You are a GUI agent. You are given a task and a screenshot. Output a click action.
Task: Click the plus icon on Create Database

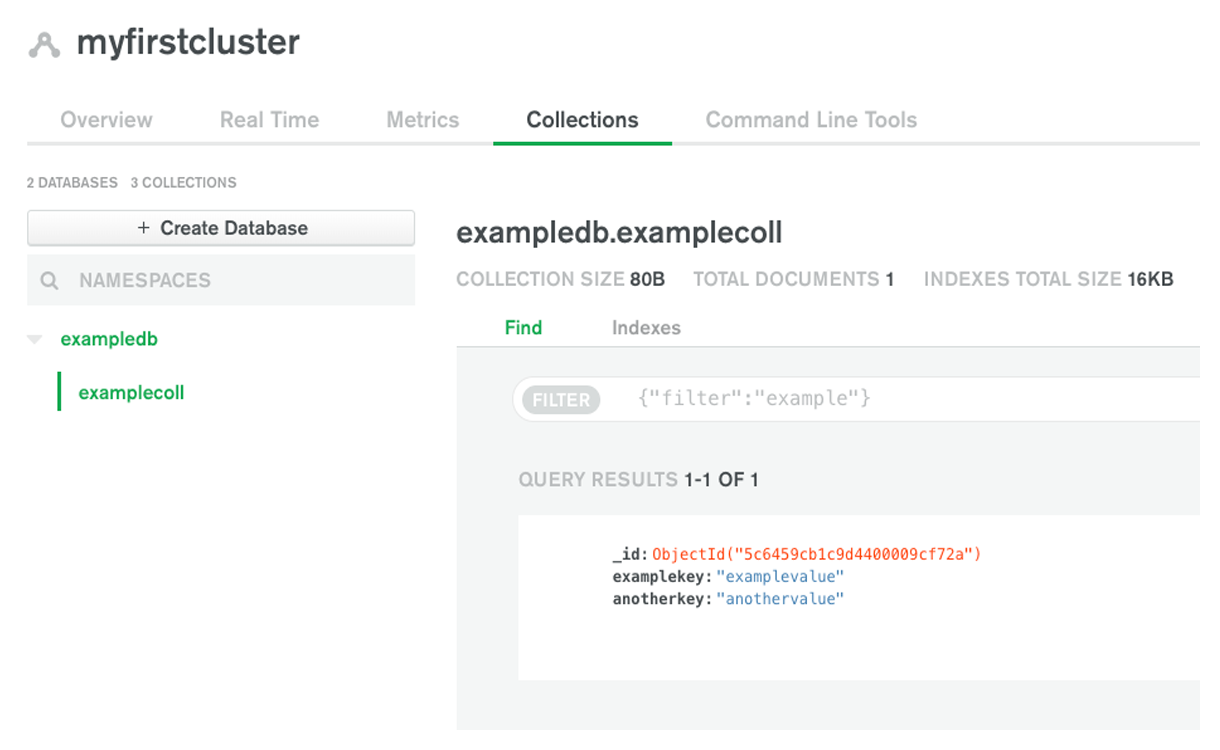tap(143, 228)
